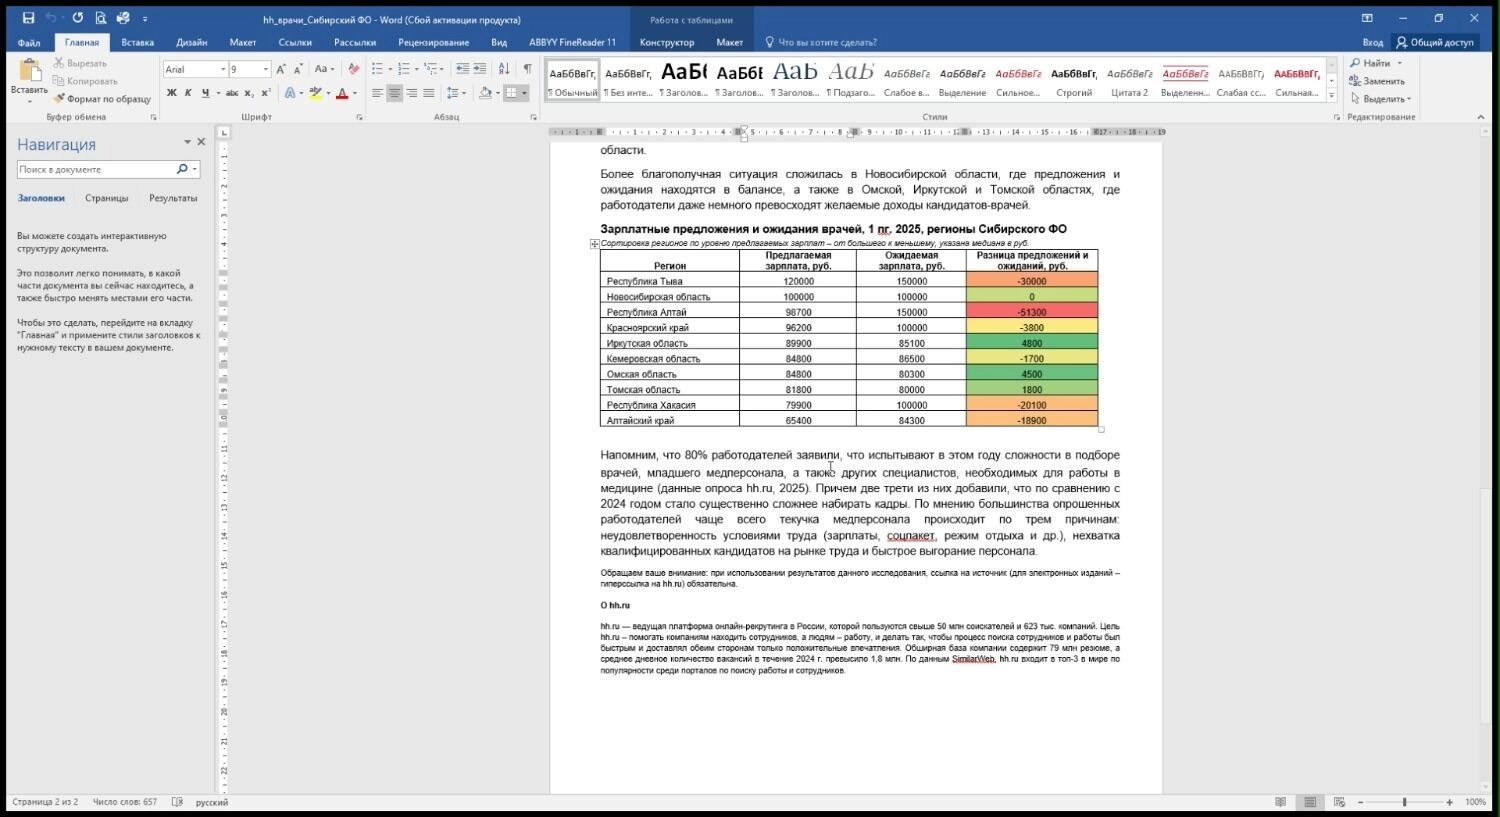Click the zoom slider in the status bar
The width and height of the screenshot is (1500, 817).
tap(1404, 802)
